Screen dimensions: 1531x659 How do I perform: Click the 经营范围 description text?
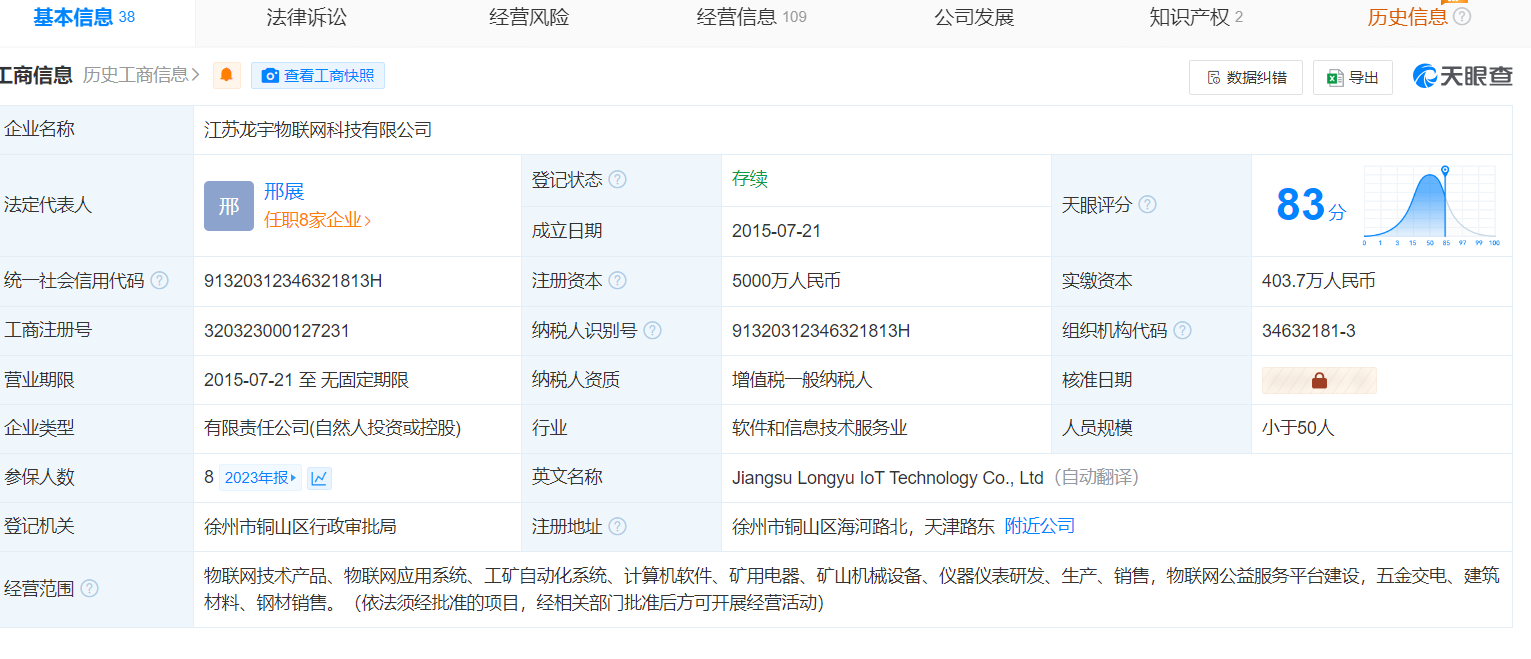(852, 589)
